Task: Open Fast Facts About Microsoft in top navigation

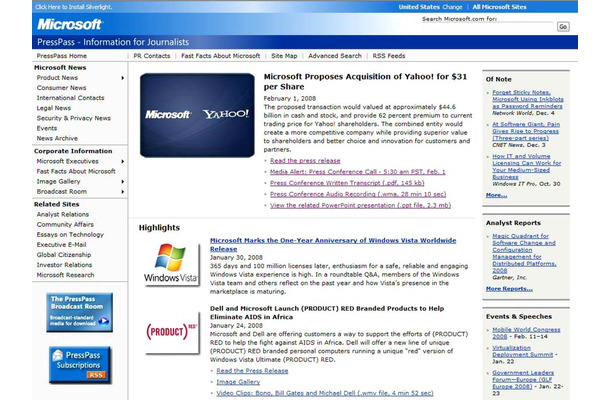Action: click(221, 56)
